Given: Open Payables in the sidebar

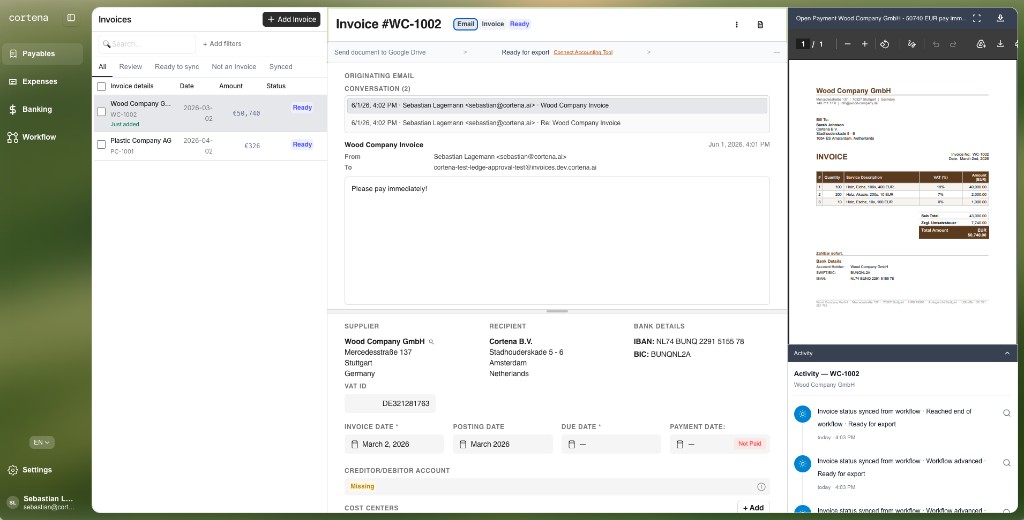Looking at the screenshot, I should click(42, 54).
